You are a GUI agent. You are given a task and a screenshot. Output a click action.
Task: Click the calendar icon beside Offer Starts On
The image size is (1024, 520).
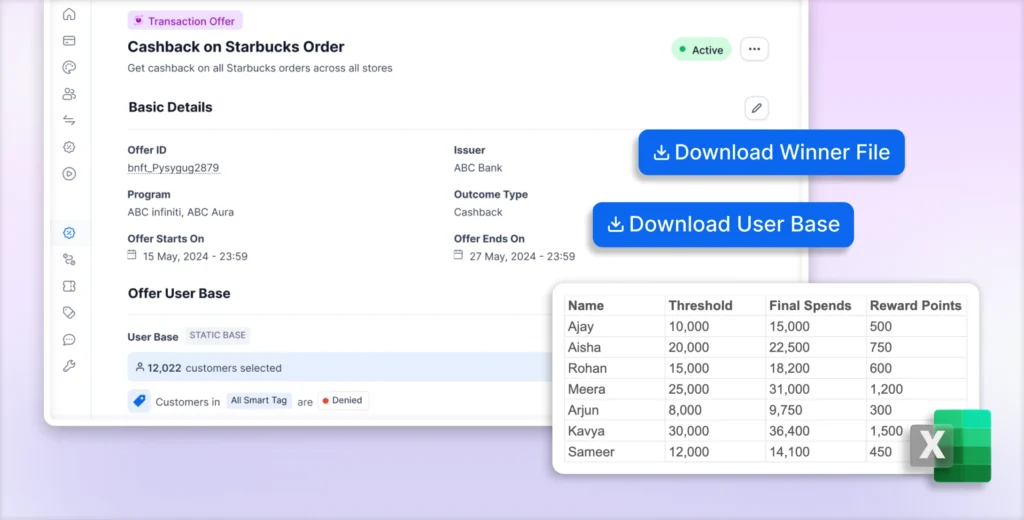point(132,255)
